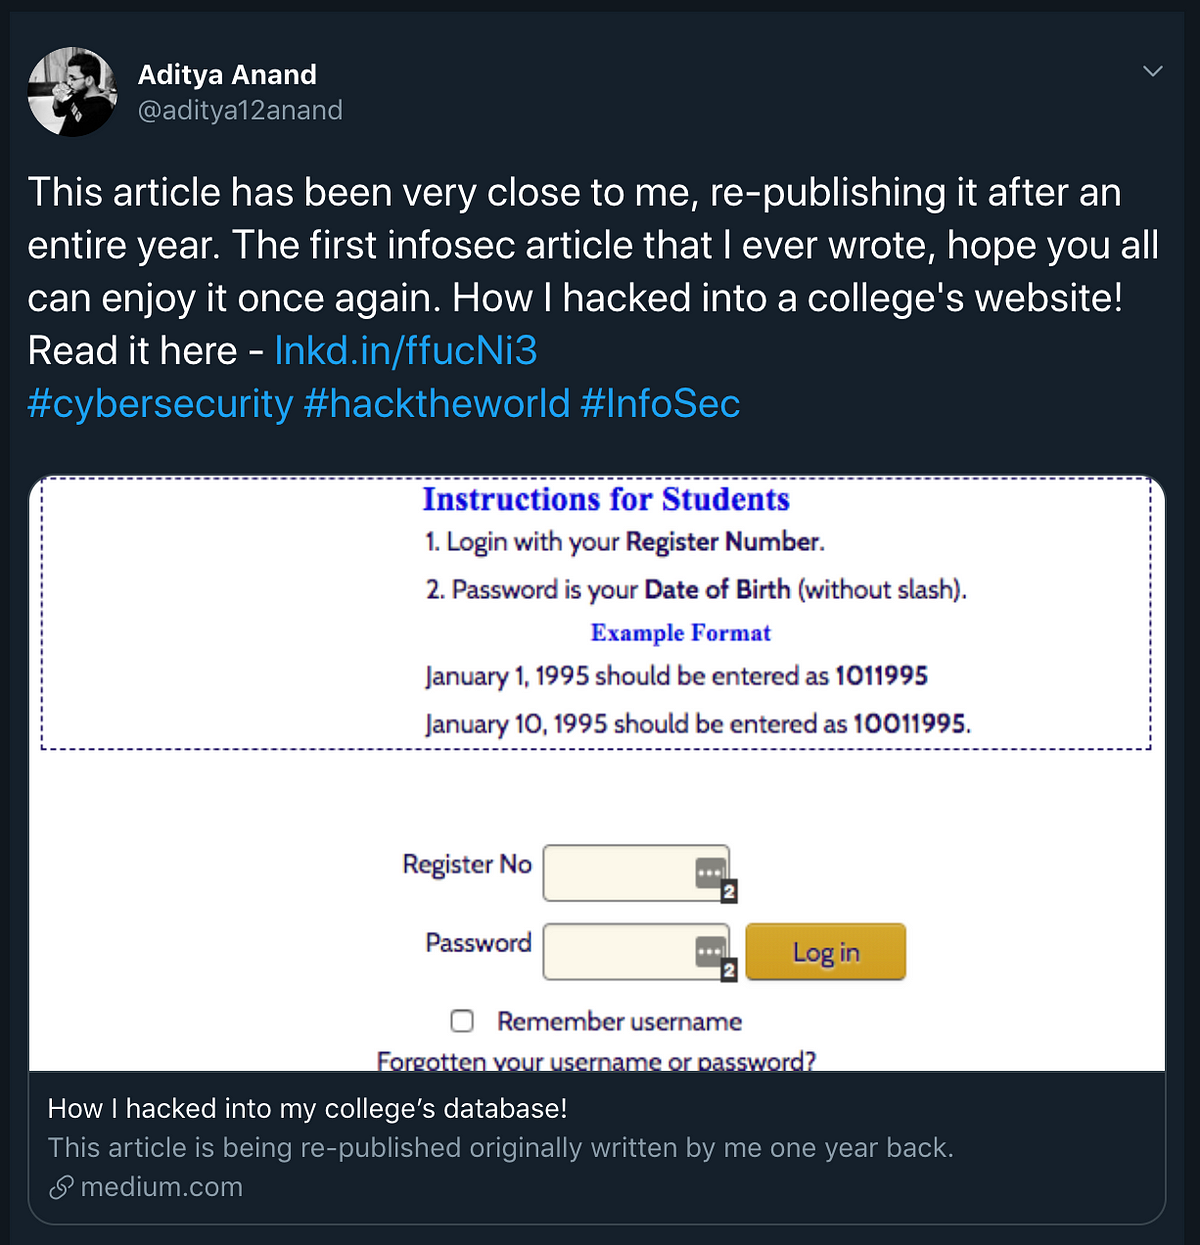The height and width of the screenshot is (1245, 1200).
Task: Focus the Password input field
Action: [636, 952]
